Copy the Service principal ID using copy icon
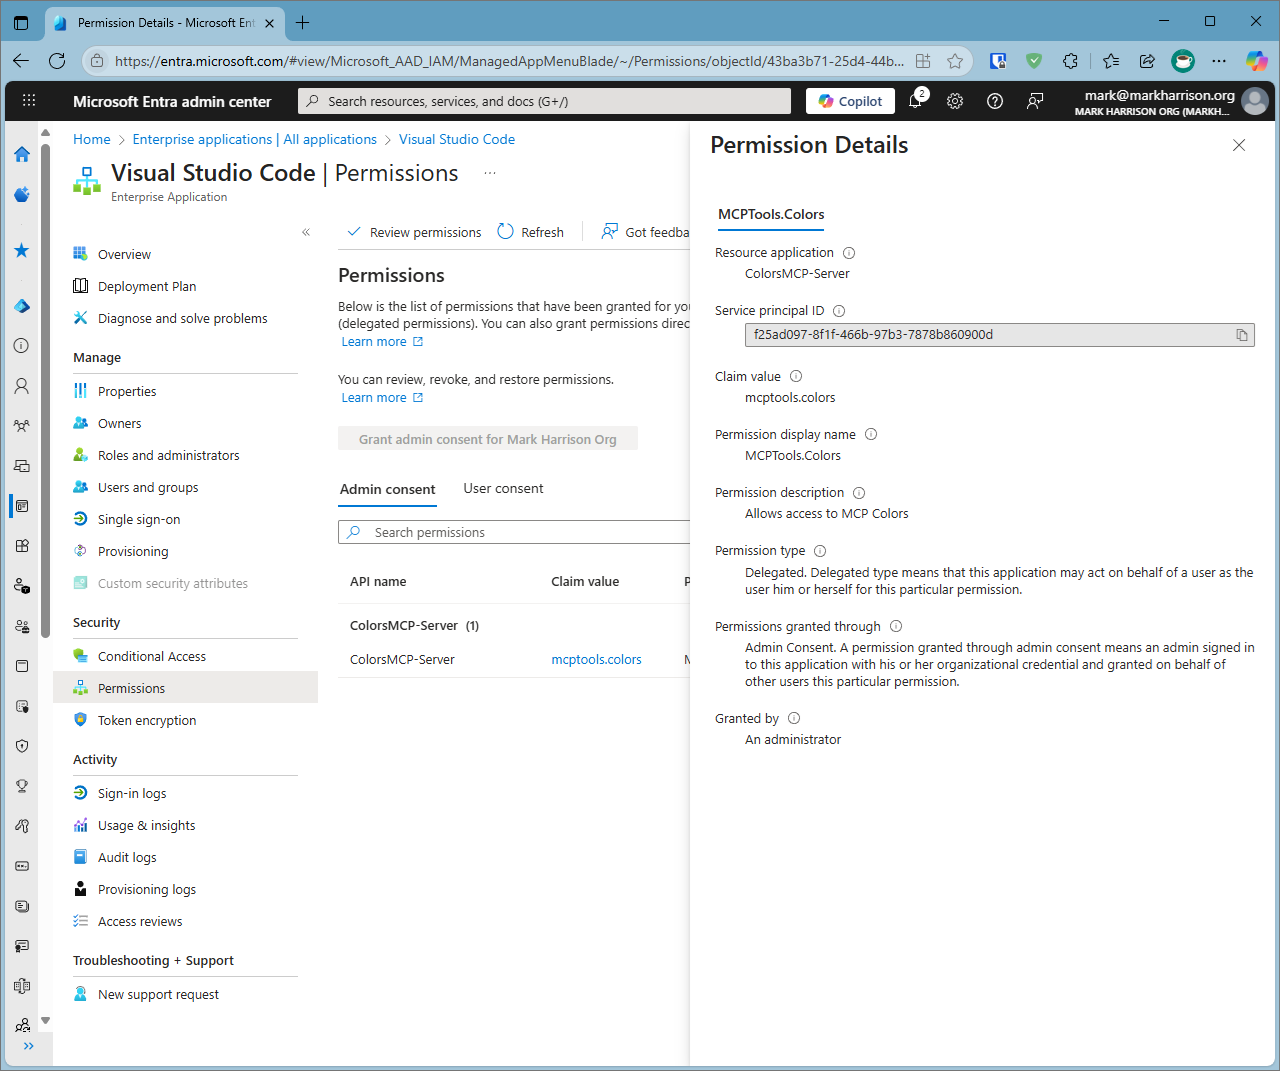The width and height of the screenshot is (1280, 1071). pos(1243,334)
